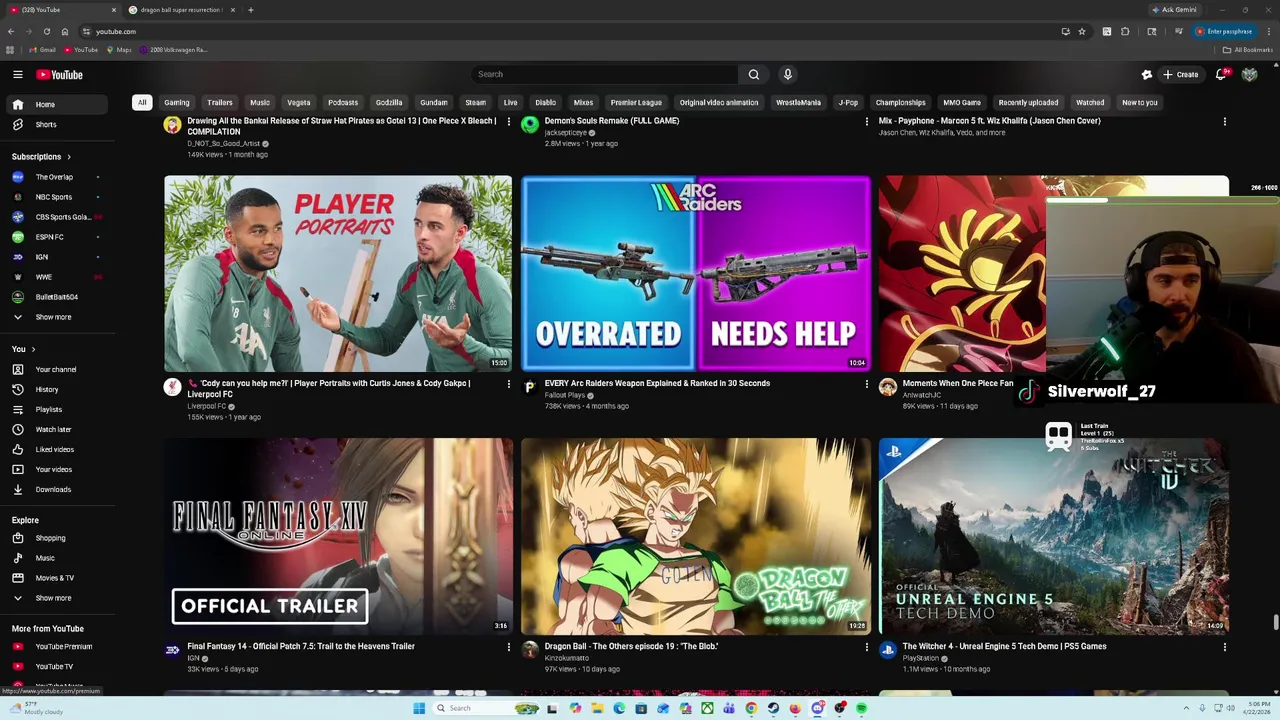Image resolution: width=1280 pixels, height=720 pixels.
Task: Go to Home in the sidebar
Action: point(57,104)
